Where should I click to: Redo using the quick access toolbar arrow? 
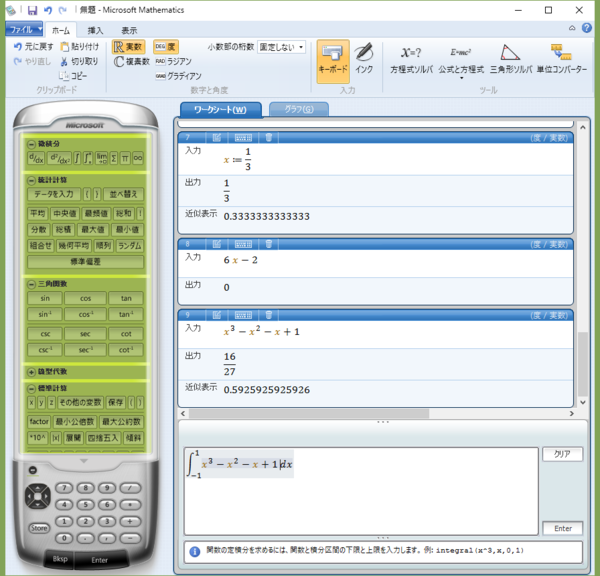coord(62,10)
